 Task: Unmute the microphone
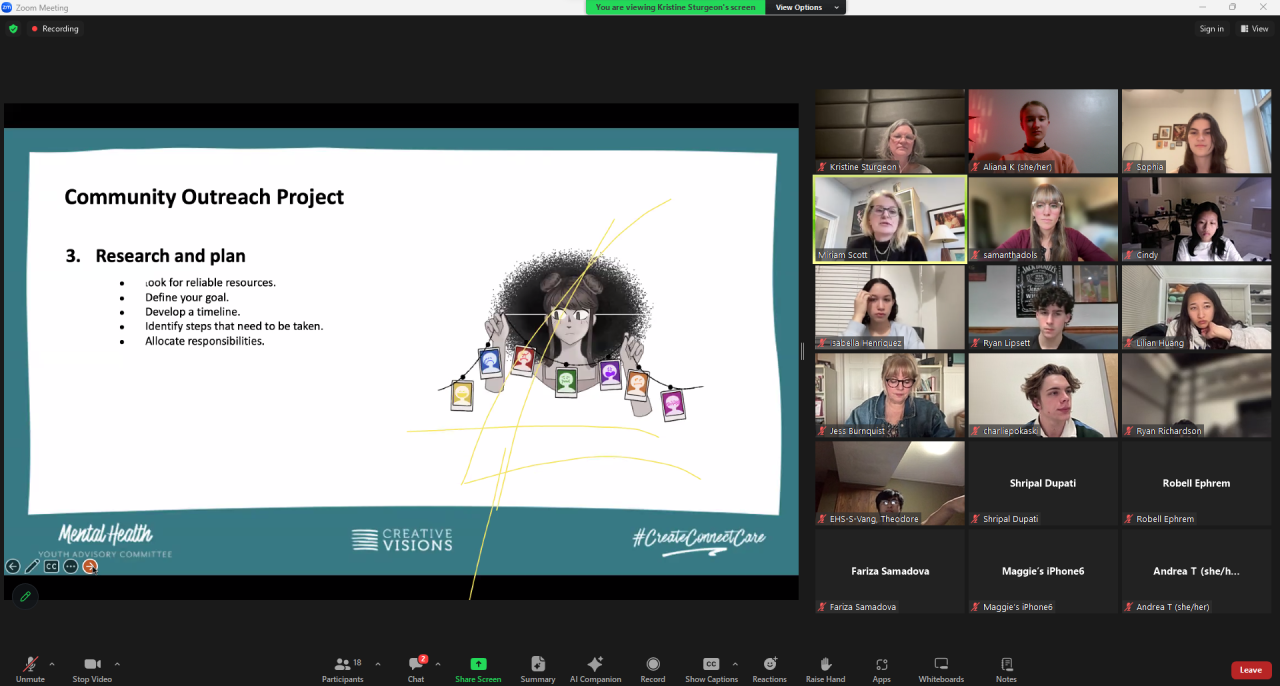click(x=30, y=669)
